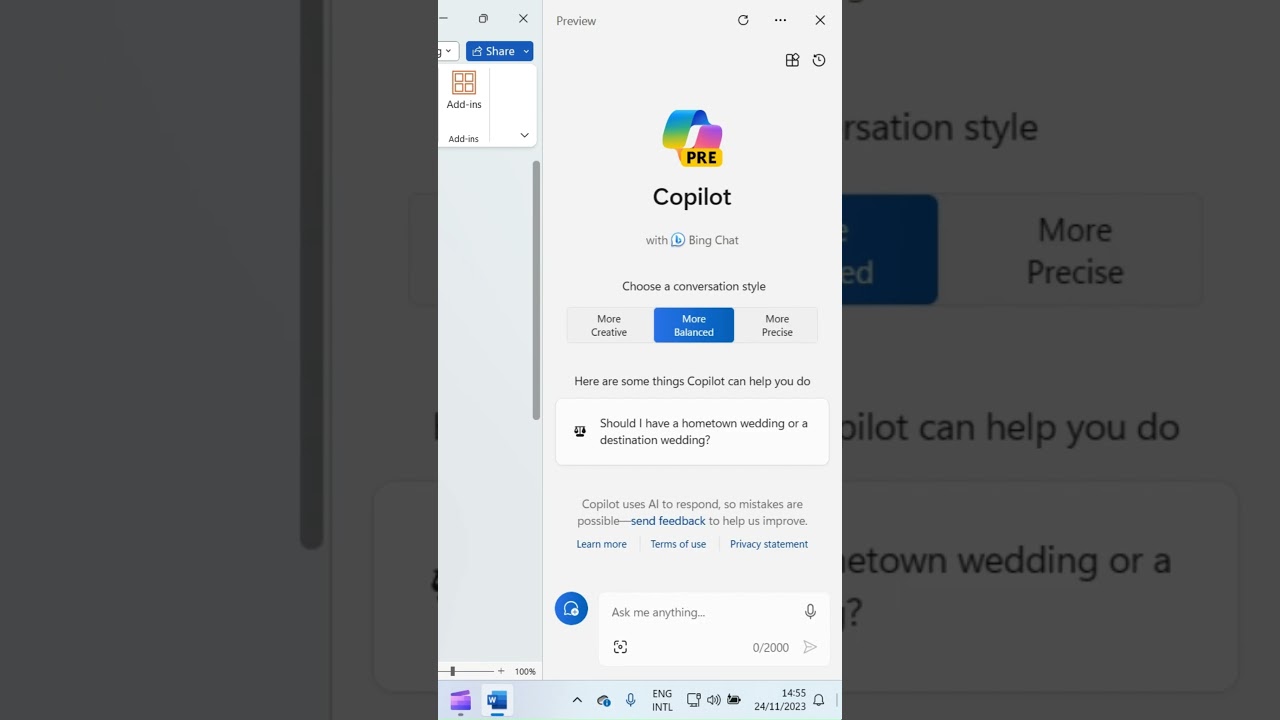Open the Clipchamp app in the taskbar
1280x720 pixels.
tap(460, 700)
